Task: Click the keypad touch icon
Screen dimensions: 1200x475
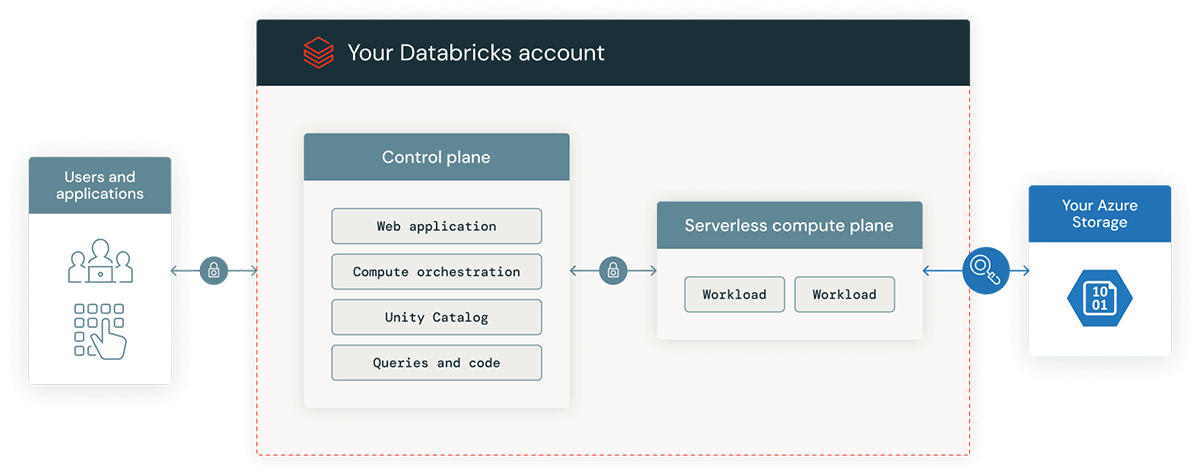Action: 100,330
